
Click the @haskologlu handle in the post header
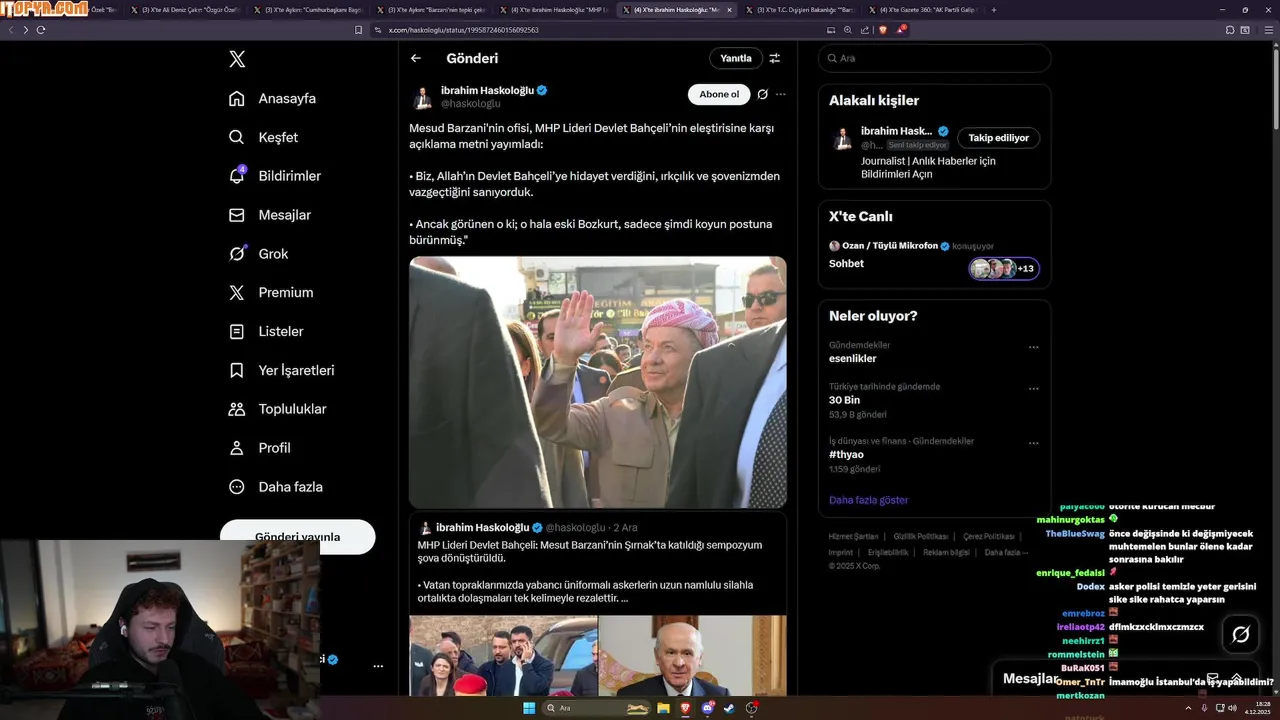(471, 104)
